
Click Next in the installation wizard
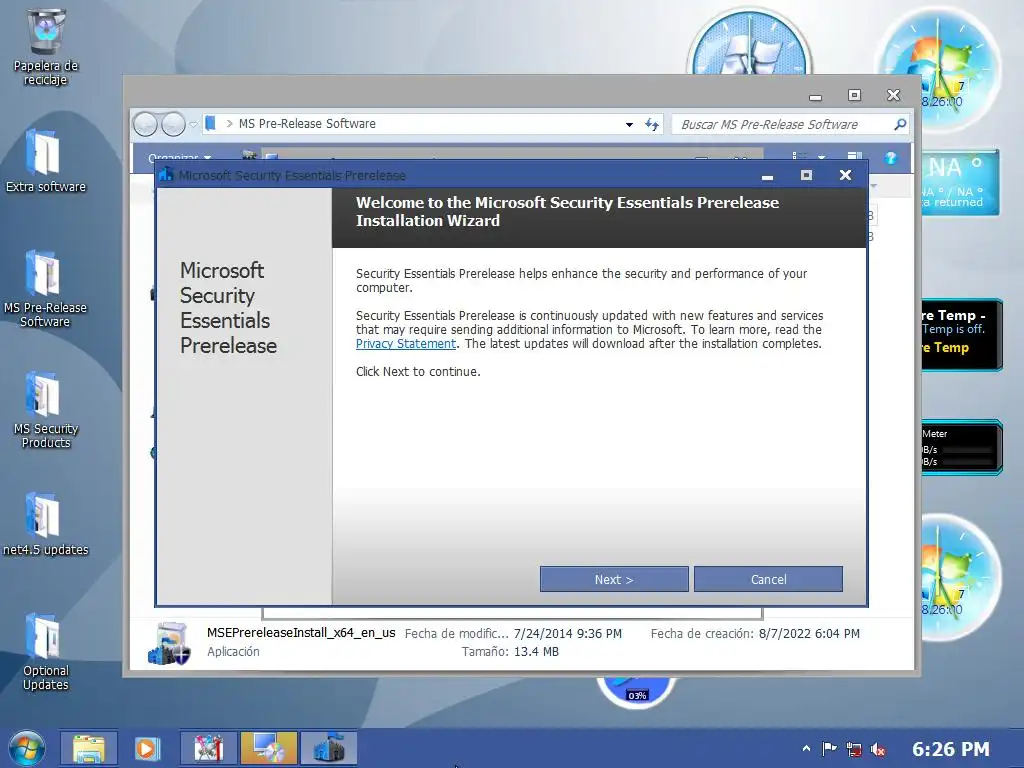pos(614,579)
